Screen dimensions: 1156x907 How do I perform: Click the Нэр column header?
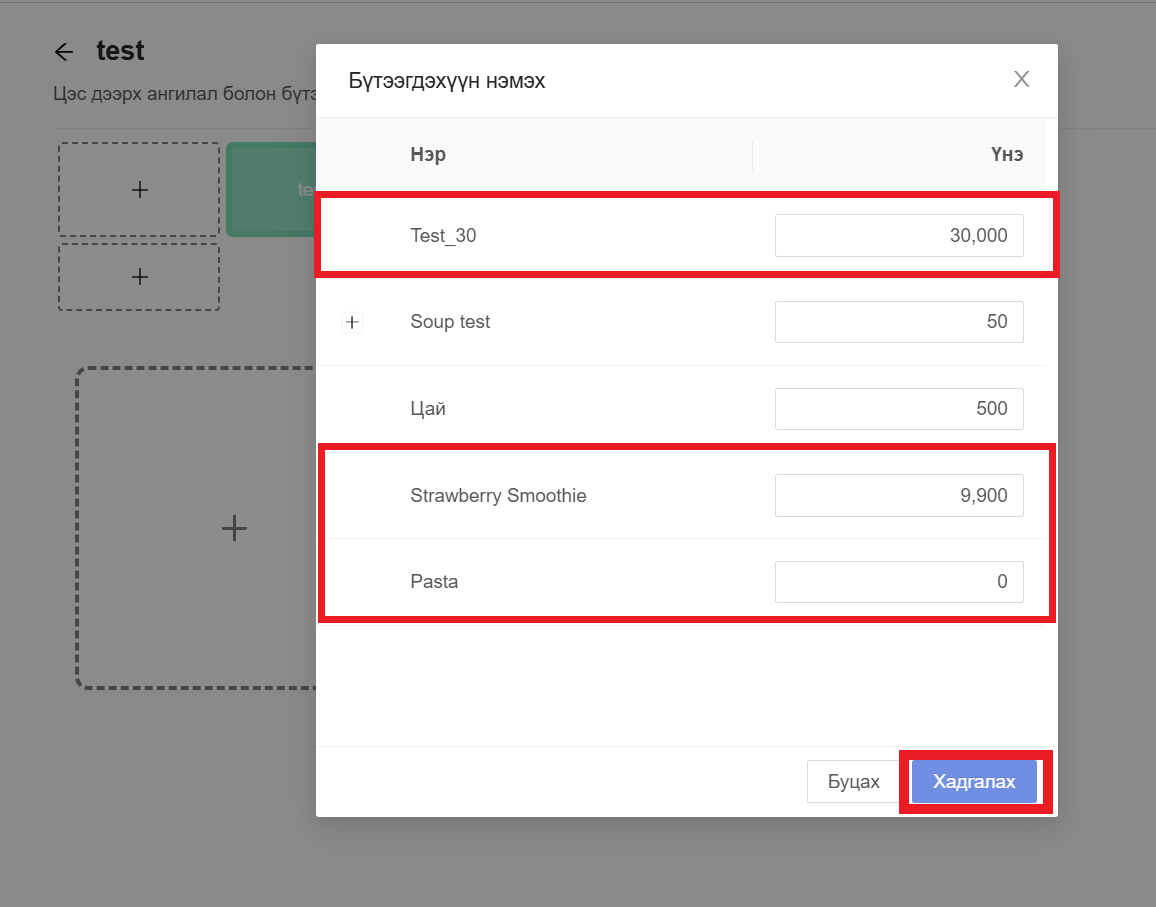tap(428, 155)
